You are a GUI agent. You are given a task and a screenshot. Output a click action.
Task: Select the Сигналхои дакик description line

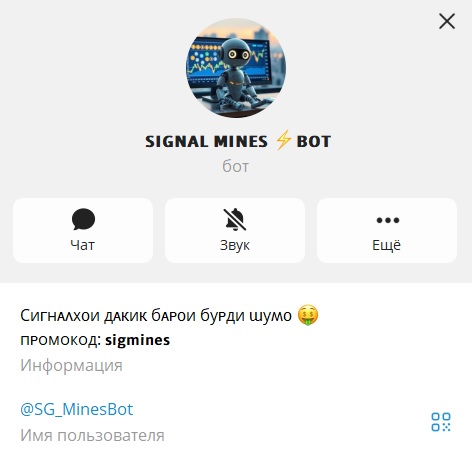click(156, 316)
